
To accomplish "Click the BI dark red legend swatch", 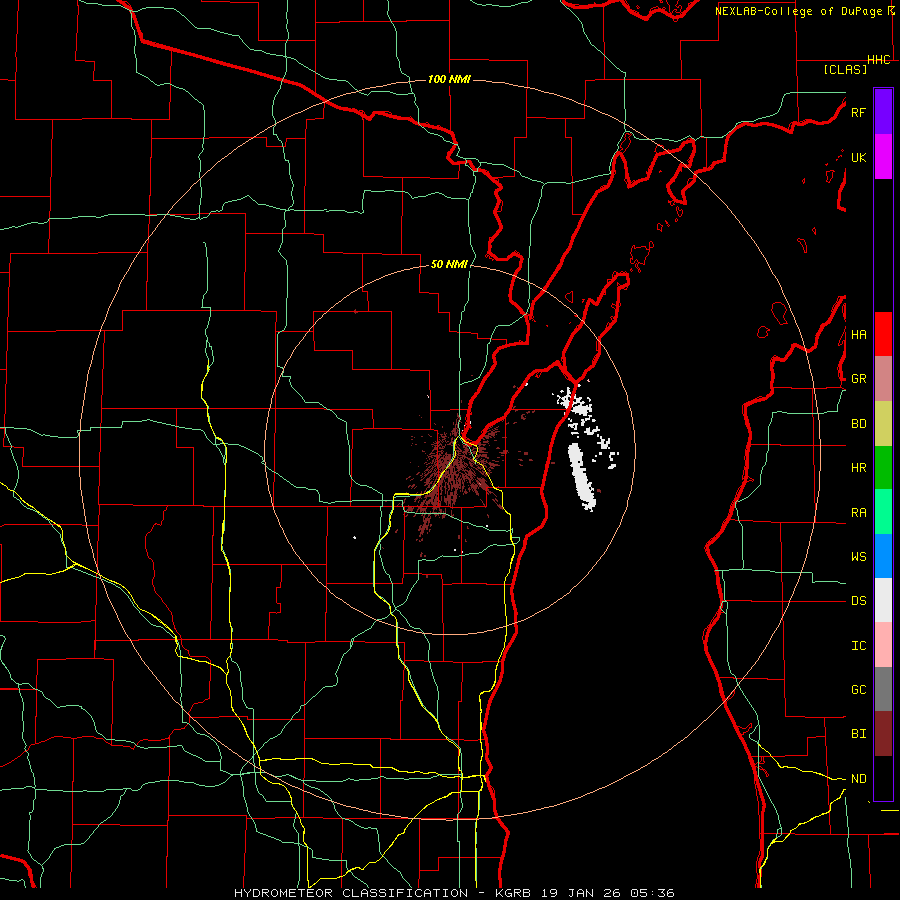I will [883, 734].
